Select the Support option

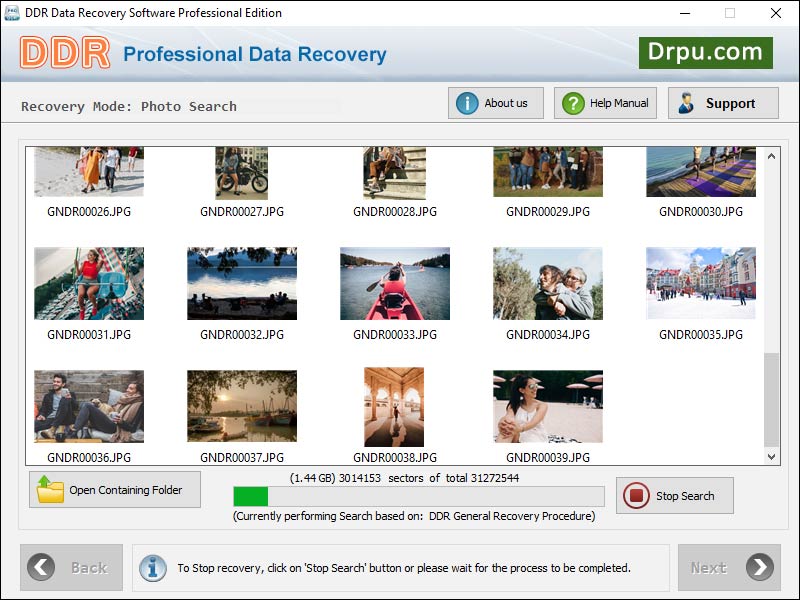click(722, 102)
